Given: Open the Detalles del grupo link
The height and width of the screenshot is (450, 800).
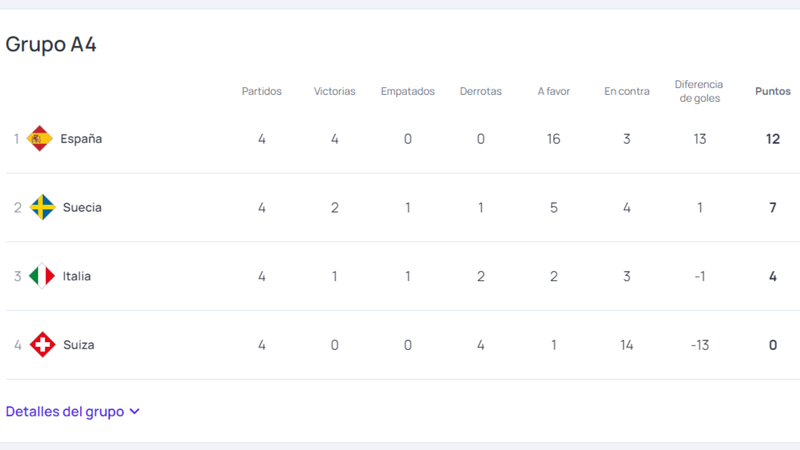Looking at the screenshot, I should [x=65, y=412].
